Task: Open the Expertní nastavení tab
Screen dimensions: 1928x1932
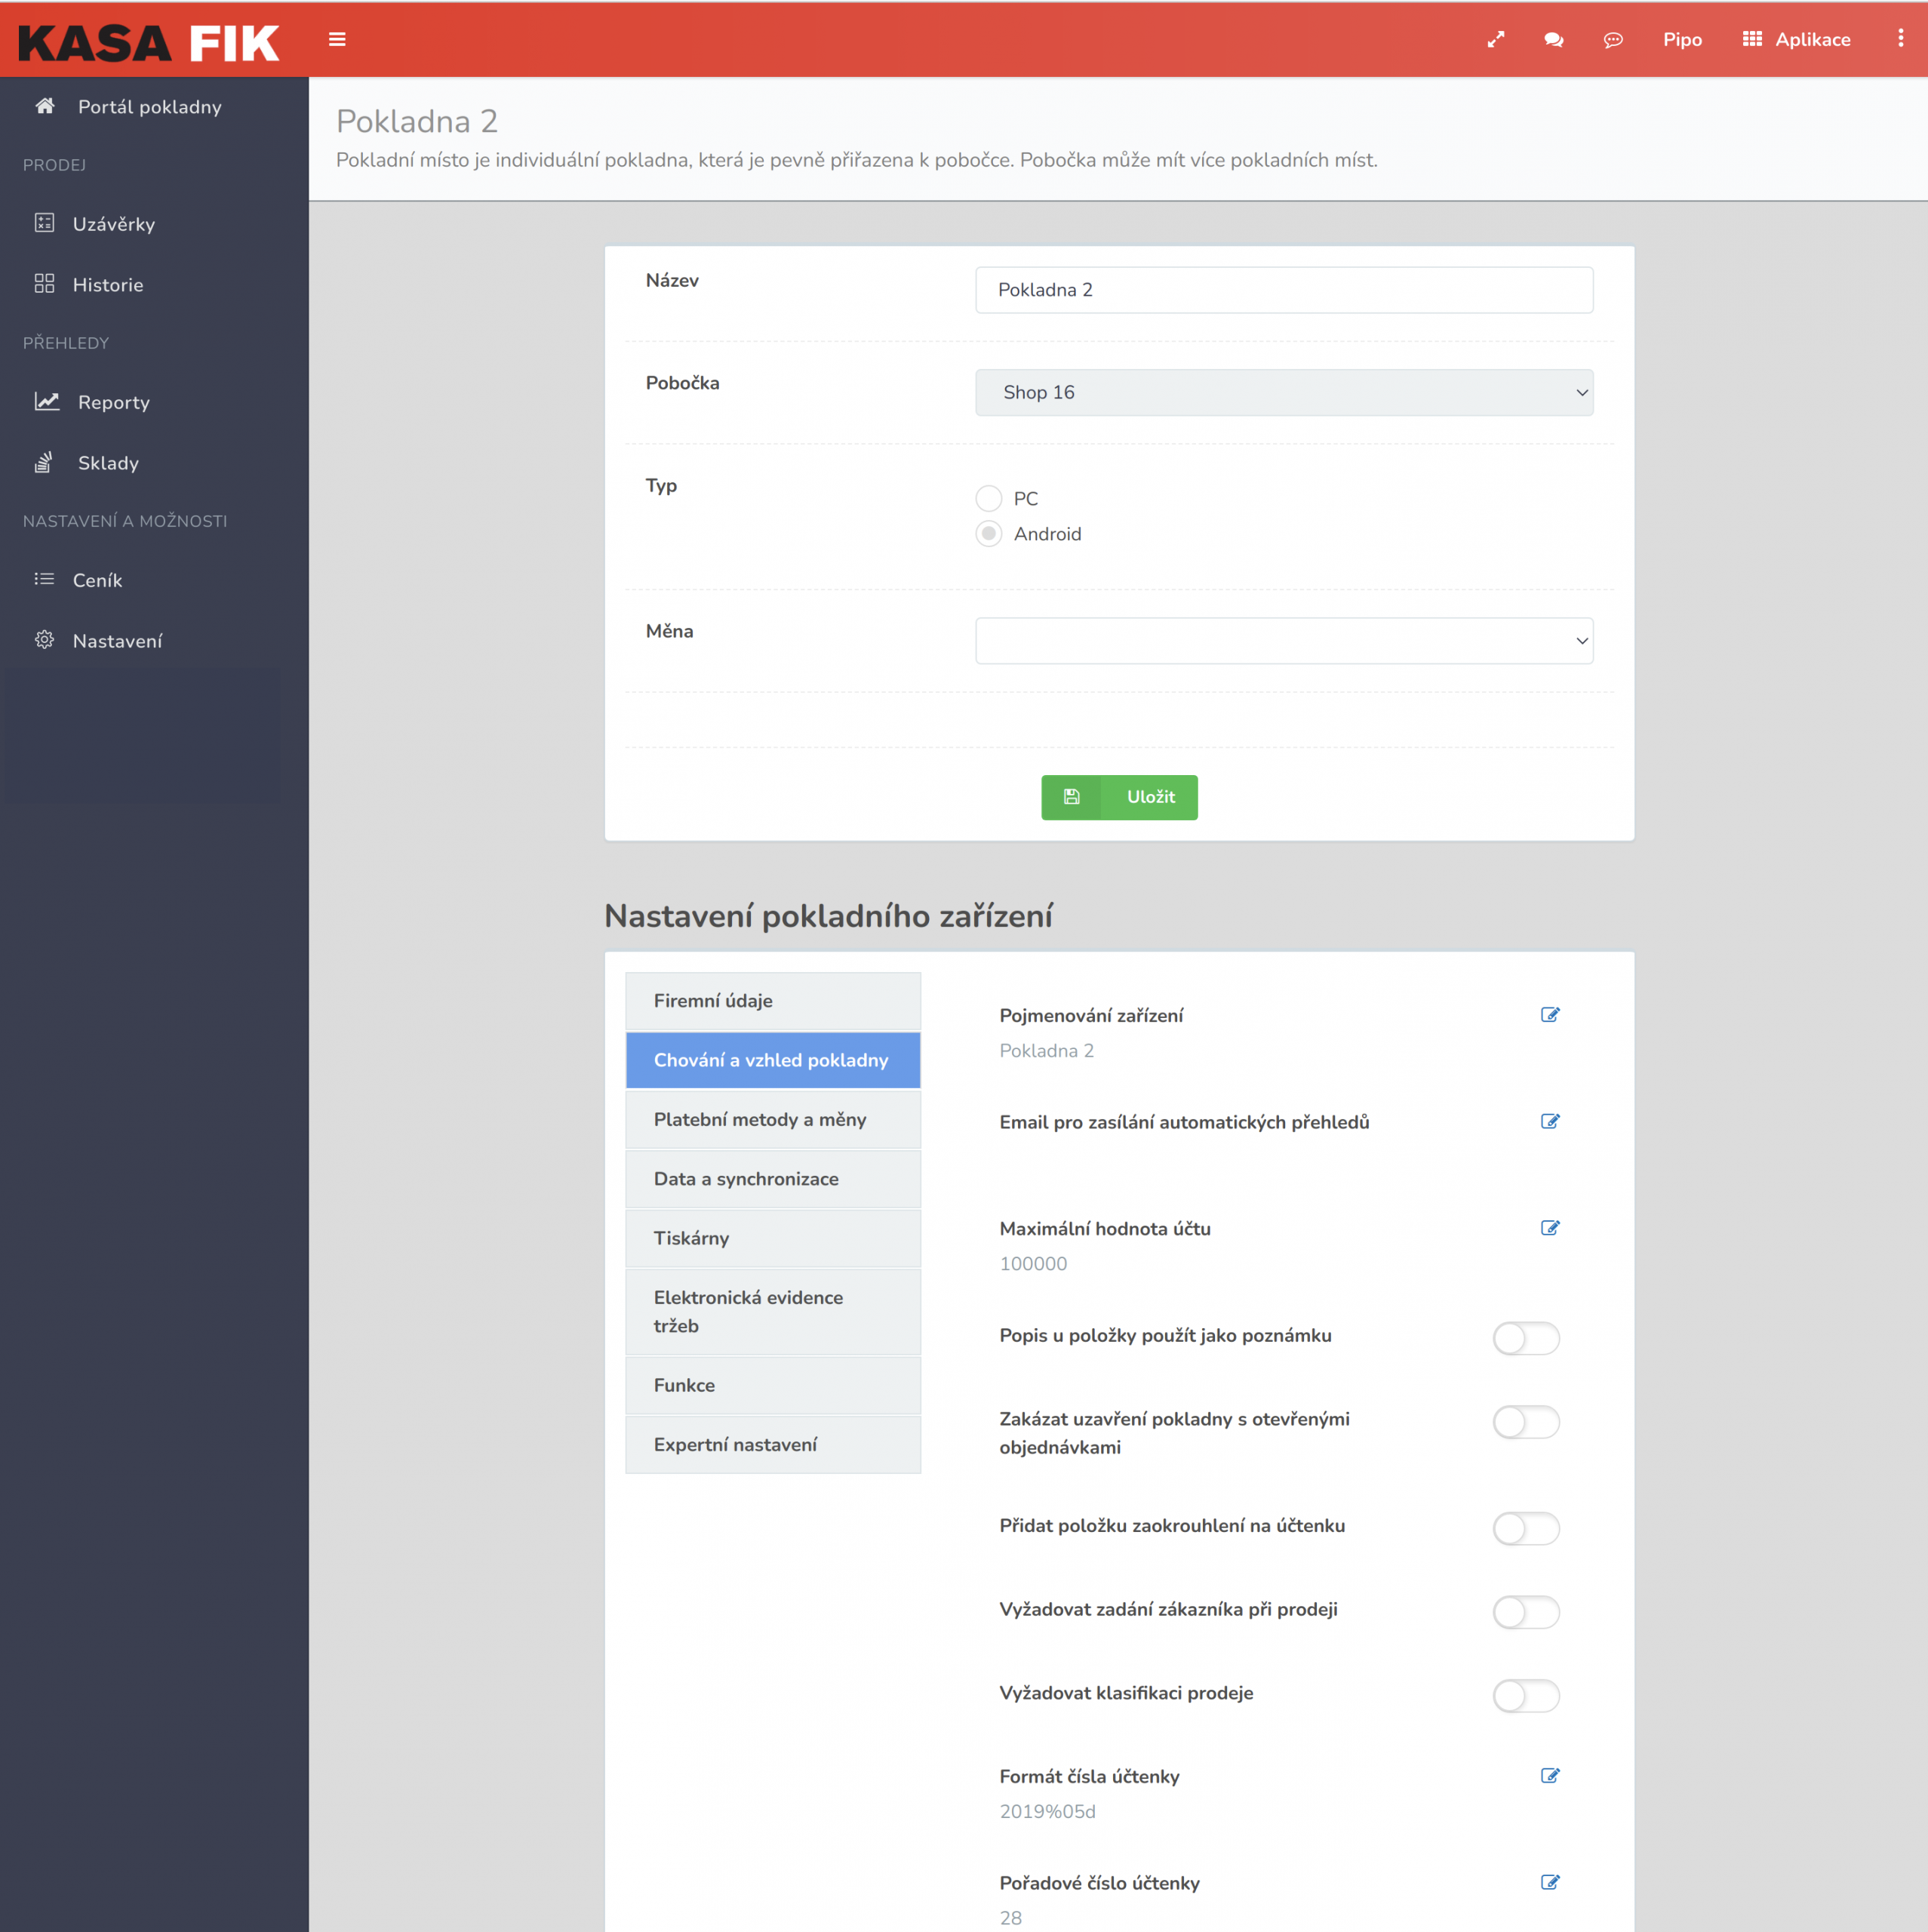Action: coord(773,1445)
